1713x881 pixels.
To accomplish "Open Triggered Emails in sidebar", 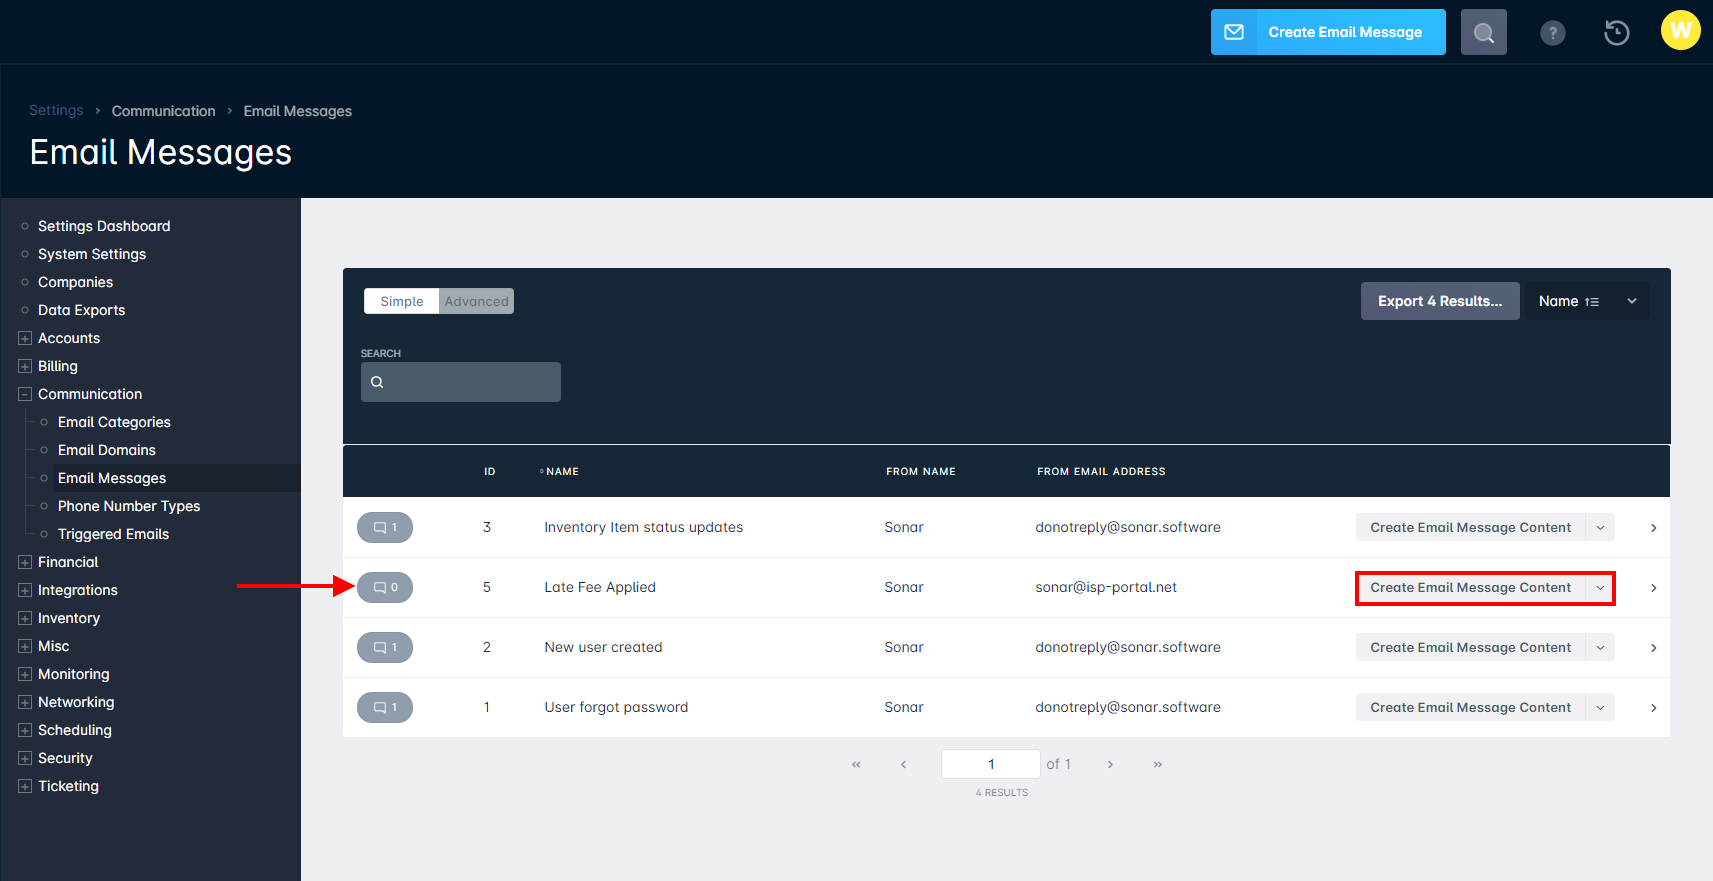I will click(x=113, y=534).
